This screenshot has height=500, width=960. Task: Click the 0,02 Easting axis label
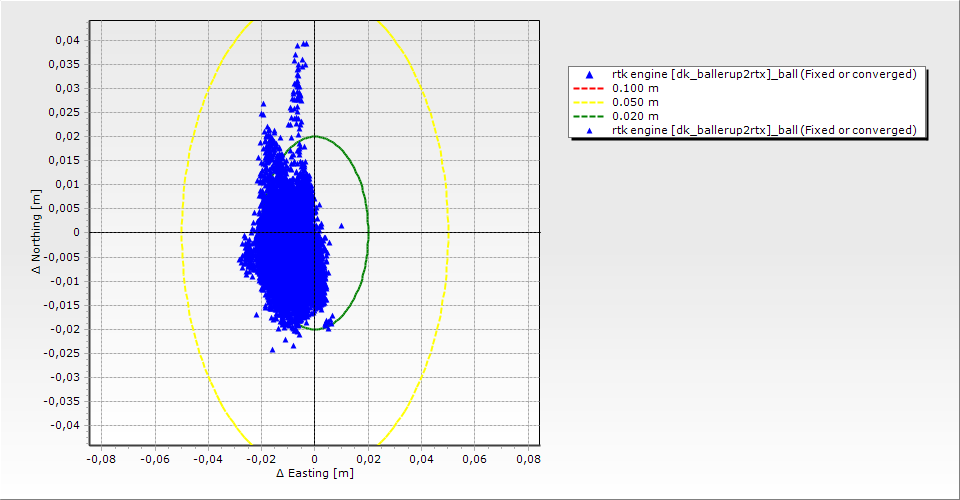pyautogui.click(x=368, y=459)
